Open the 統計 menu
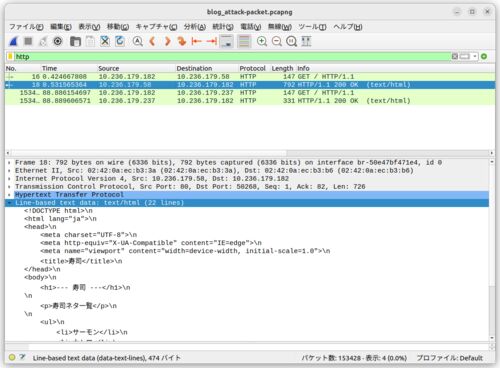The height and width of the screenshot is (368, 500). coord(223,27)
